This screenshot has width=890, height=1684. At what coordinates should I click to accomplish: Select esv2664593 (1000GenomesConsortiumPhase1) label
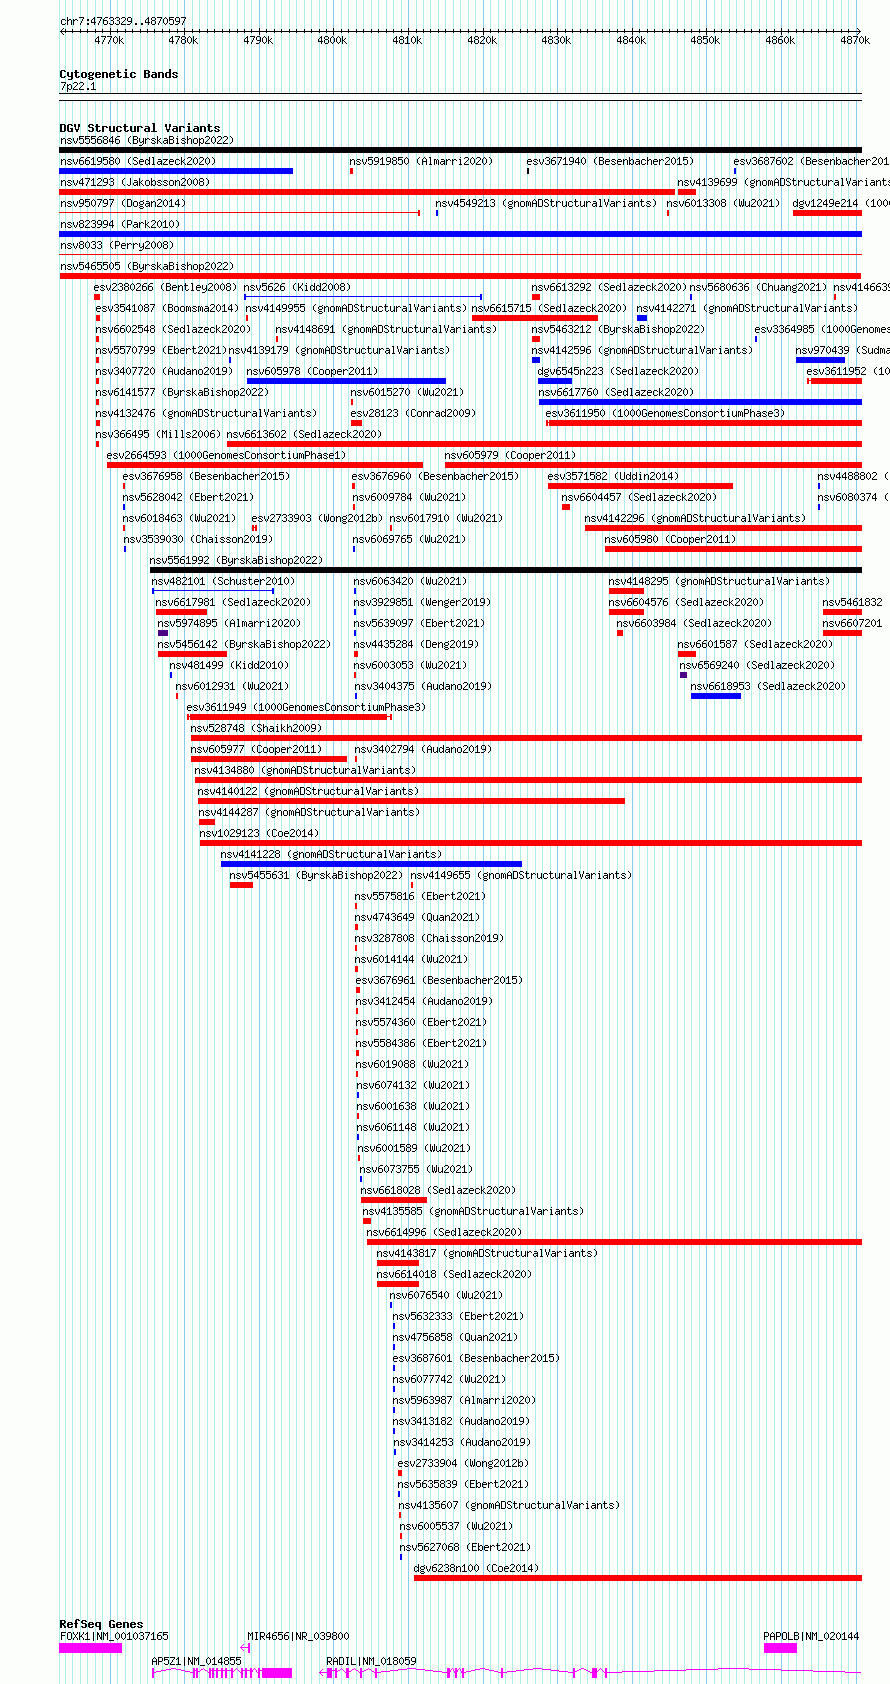click(x=226, y=455)
